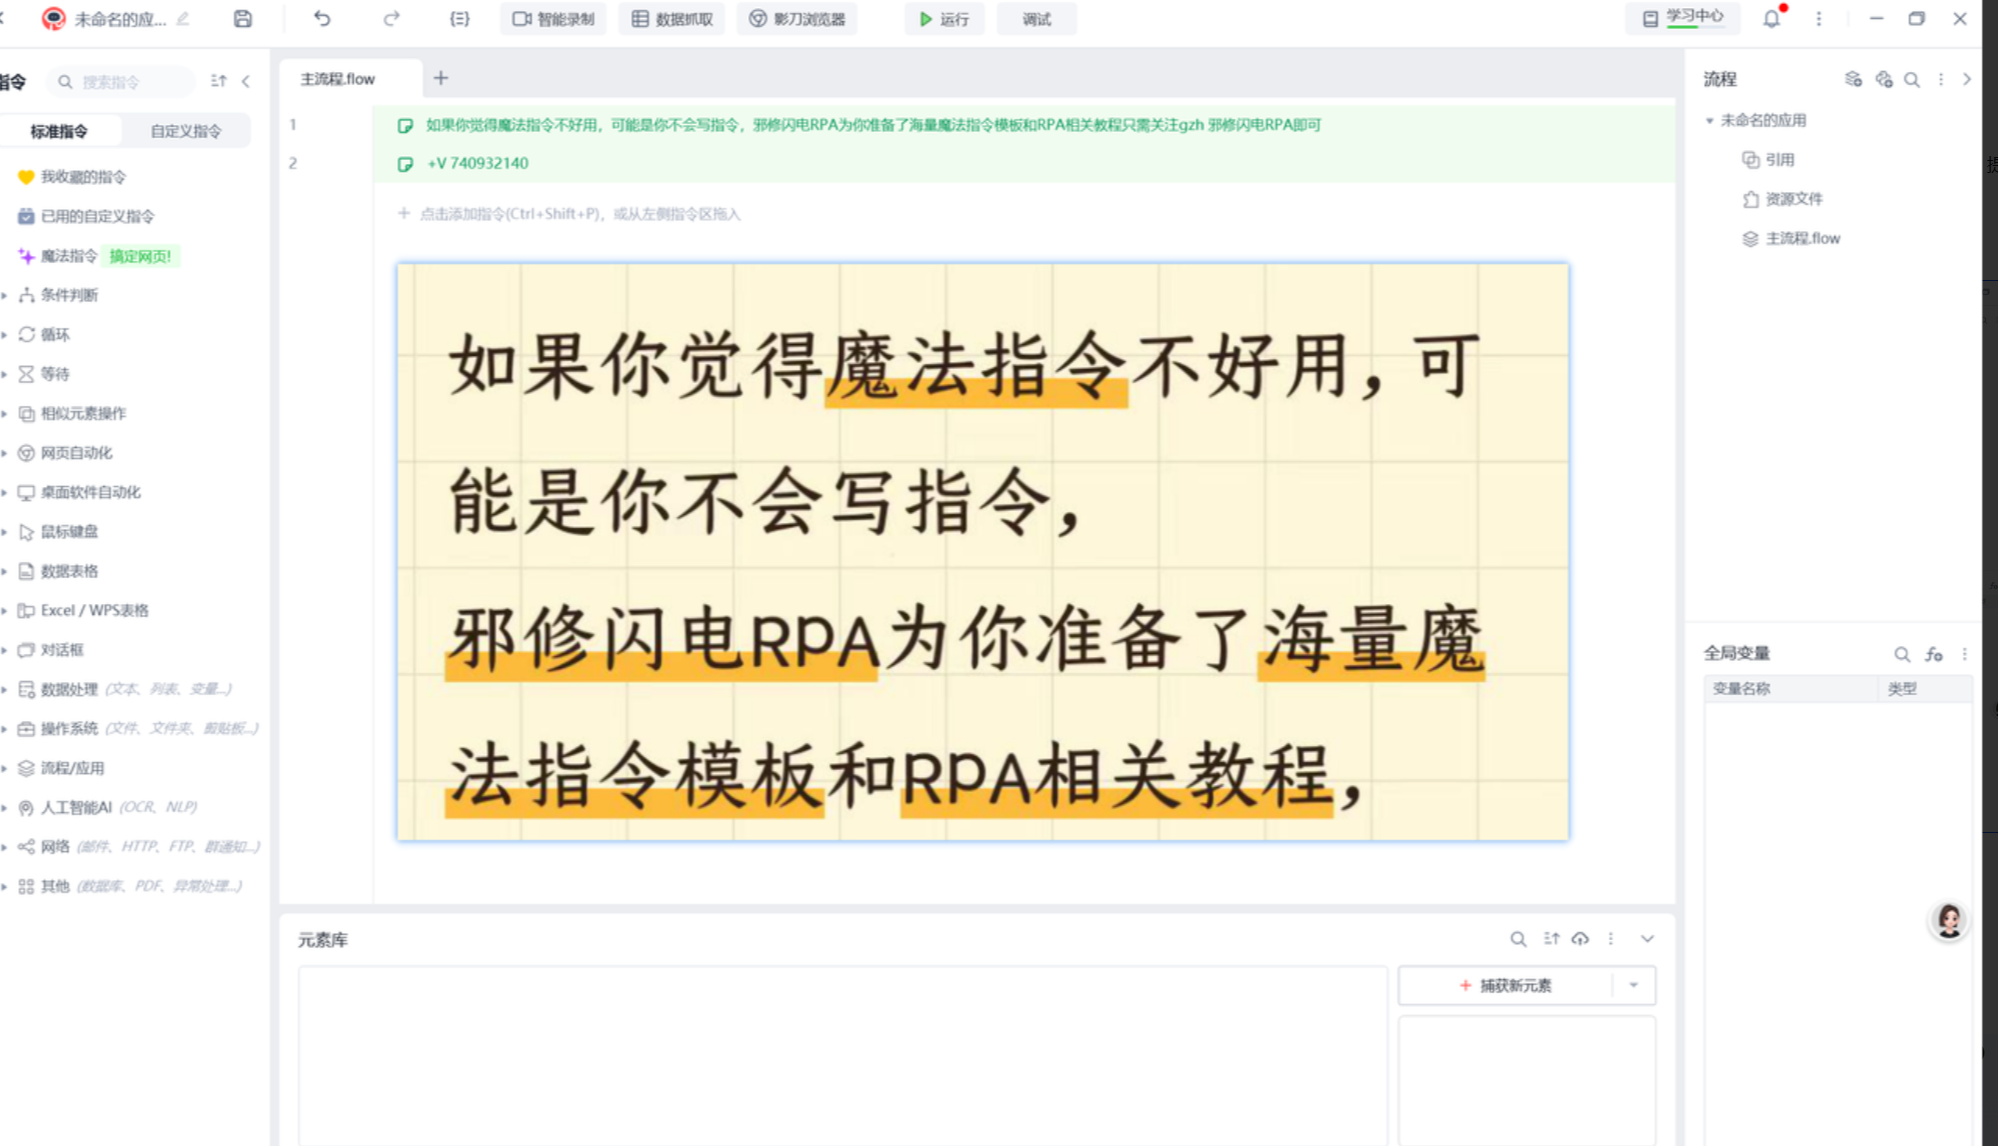Collapse the instruction panel with left chevron
Screen dimensions: 1998x1146
point(246,82)
